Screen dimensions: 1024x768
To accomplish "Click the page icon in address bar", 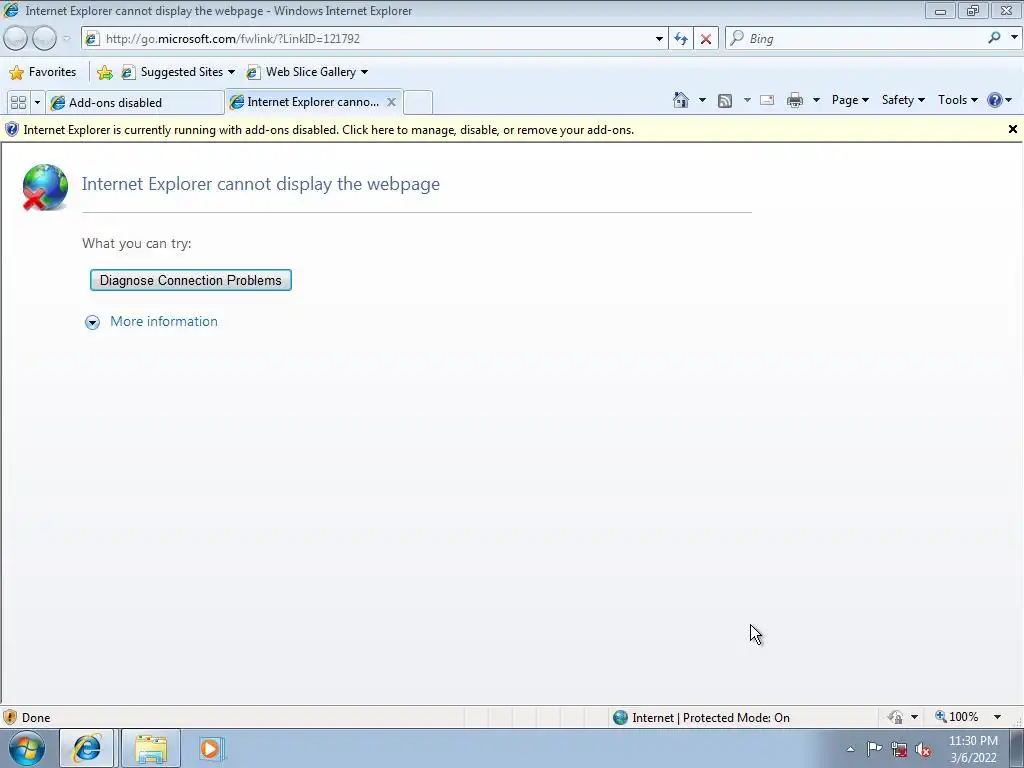I will 92,39.
